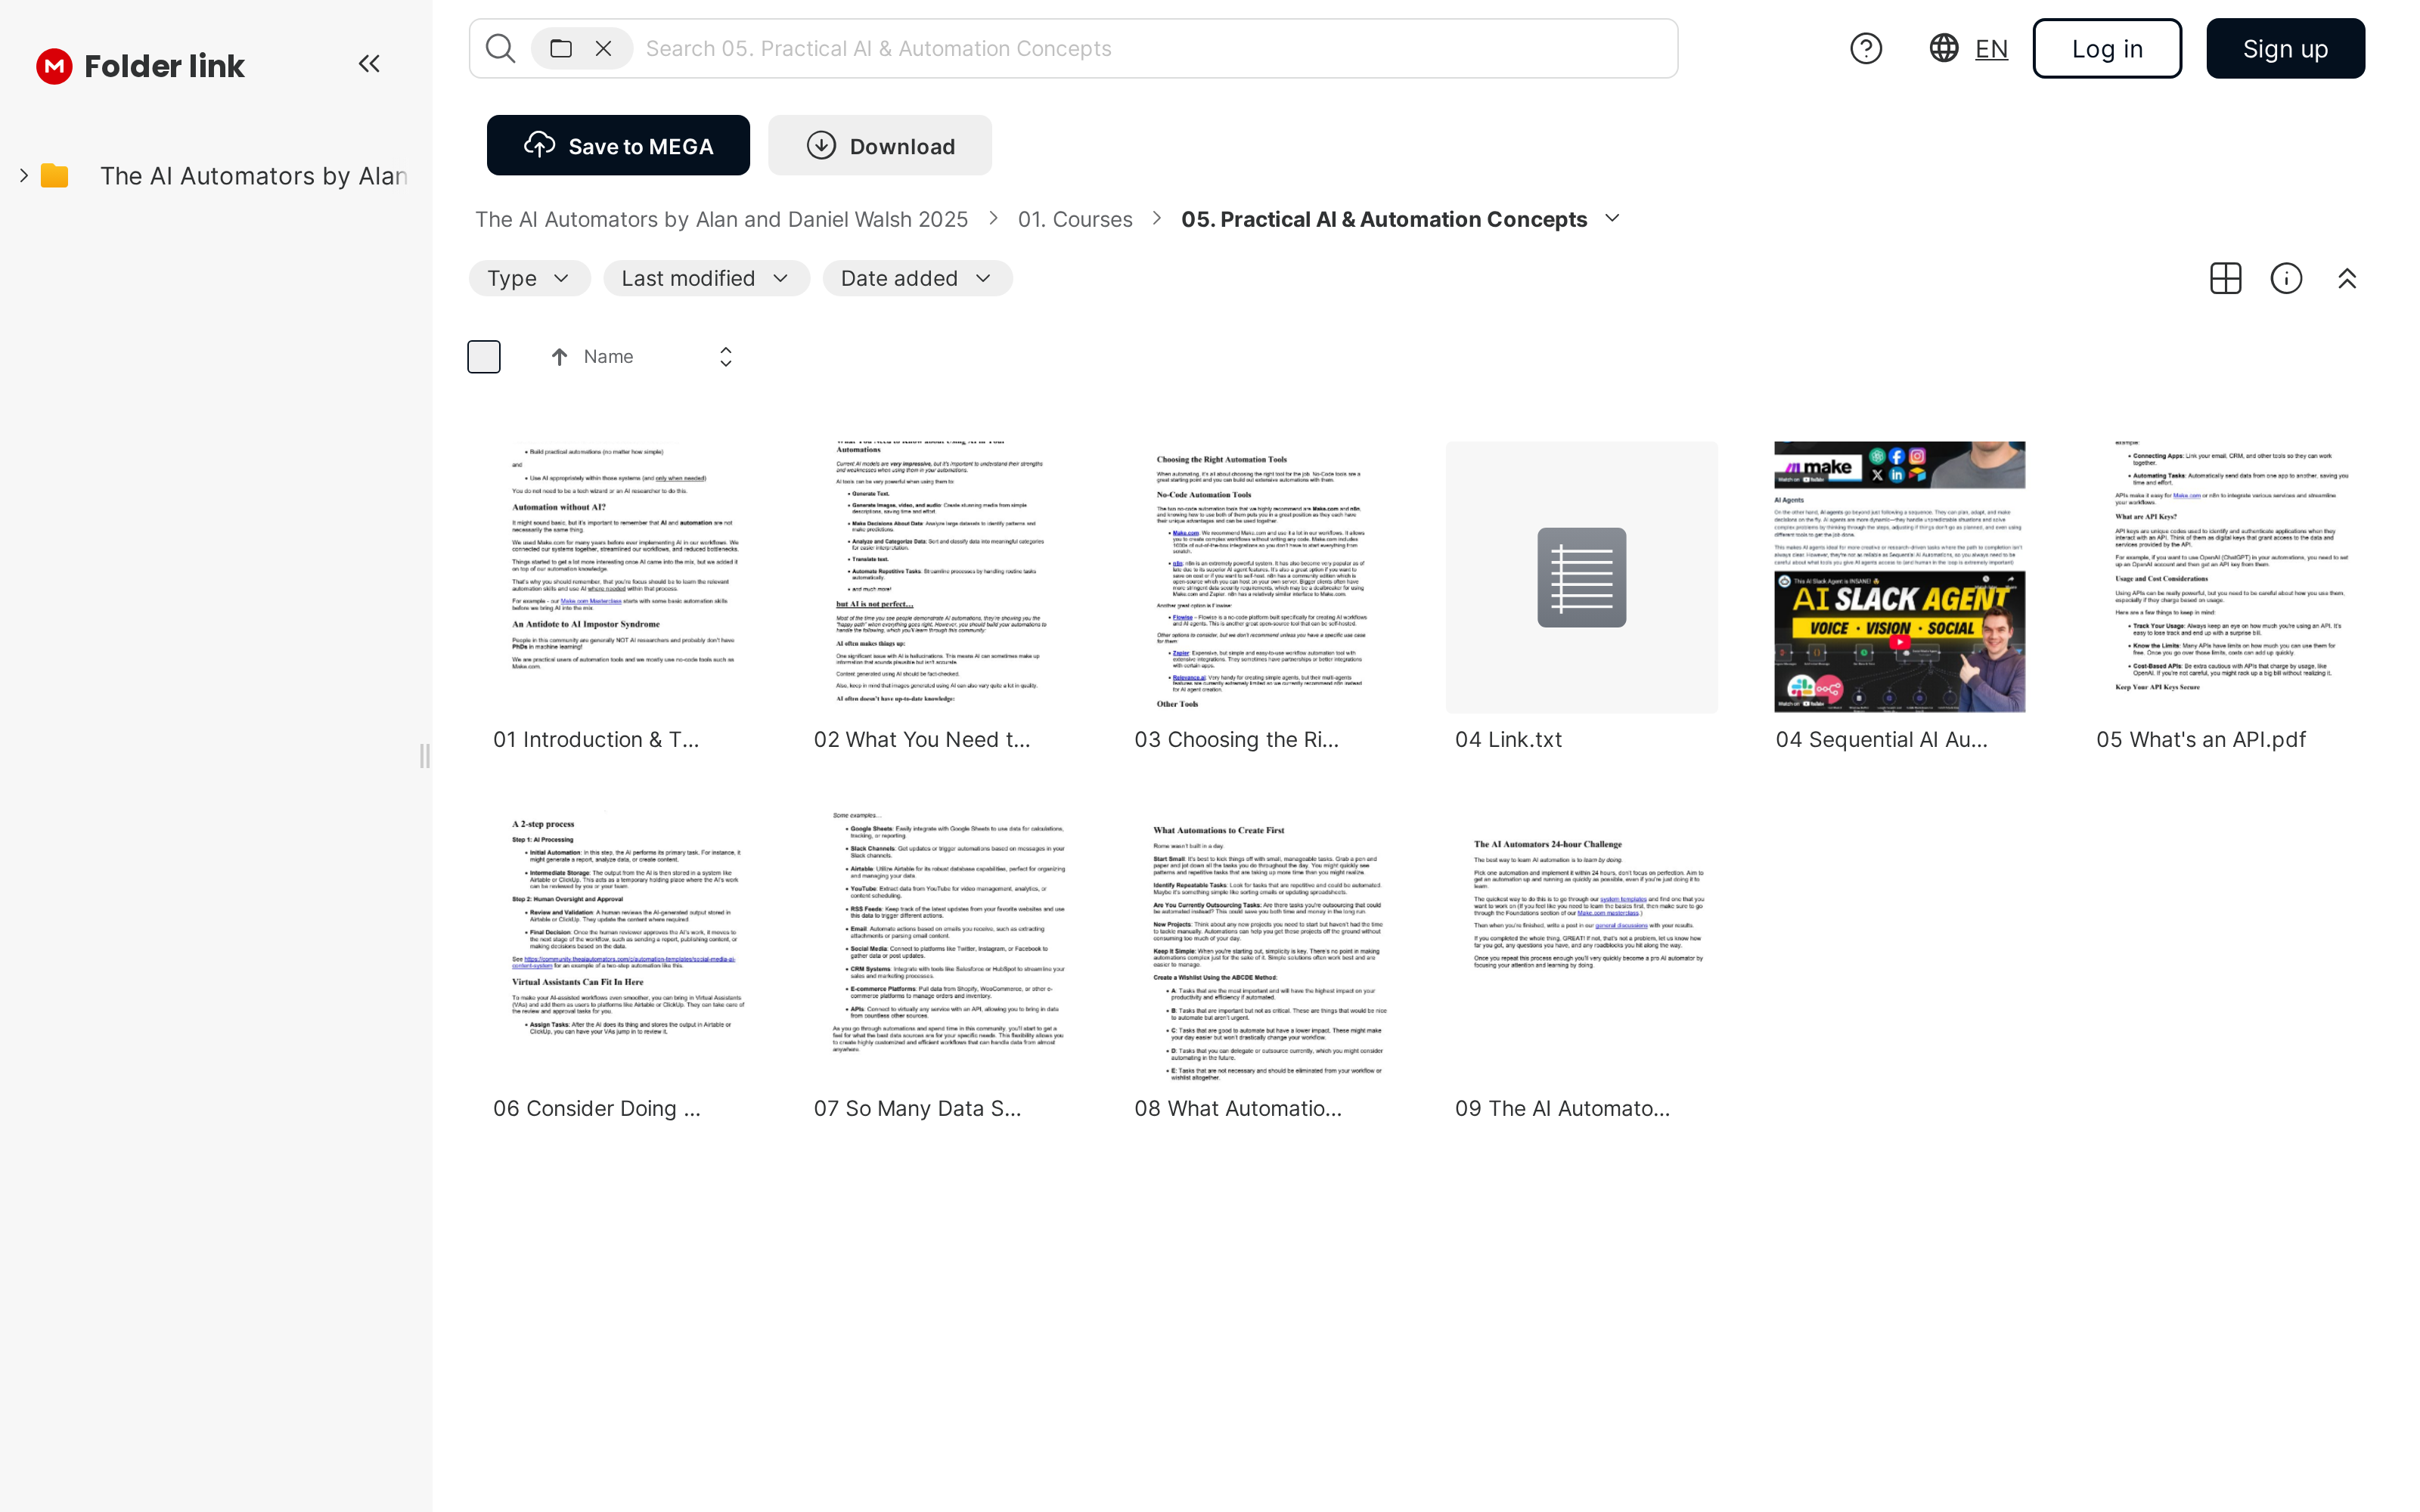The height and width of the screenshot is (1512, 2420).
Task: Toggle the Name column sort order control
Action: pos(726,357)
